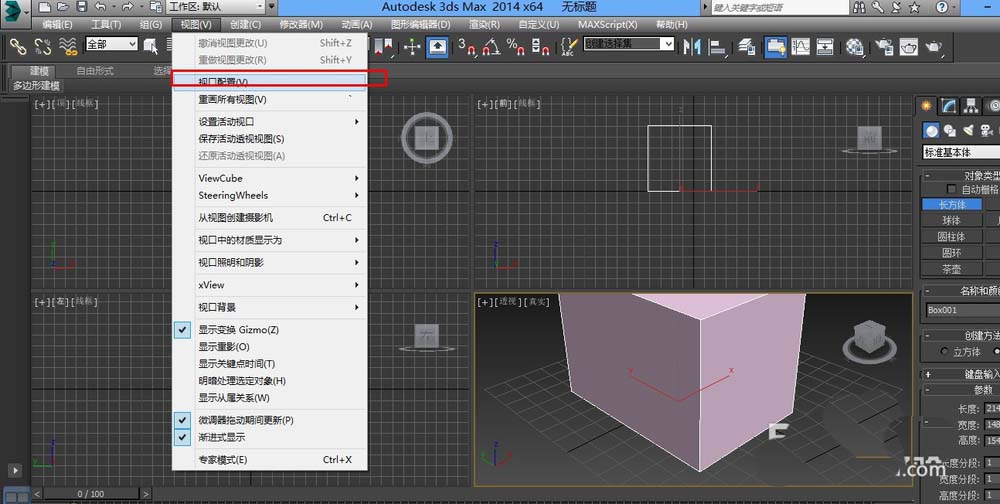
Task: Choose Create Camera From View entry
Action: pyautogui.click(x=270, y=218)
